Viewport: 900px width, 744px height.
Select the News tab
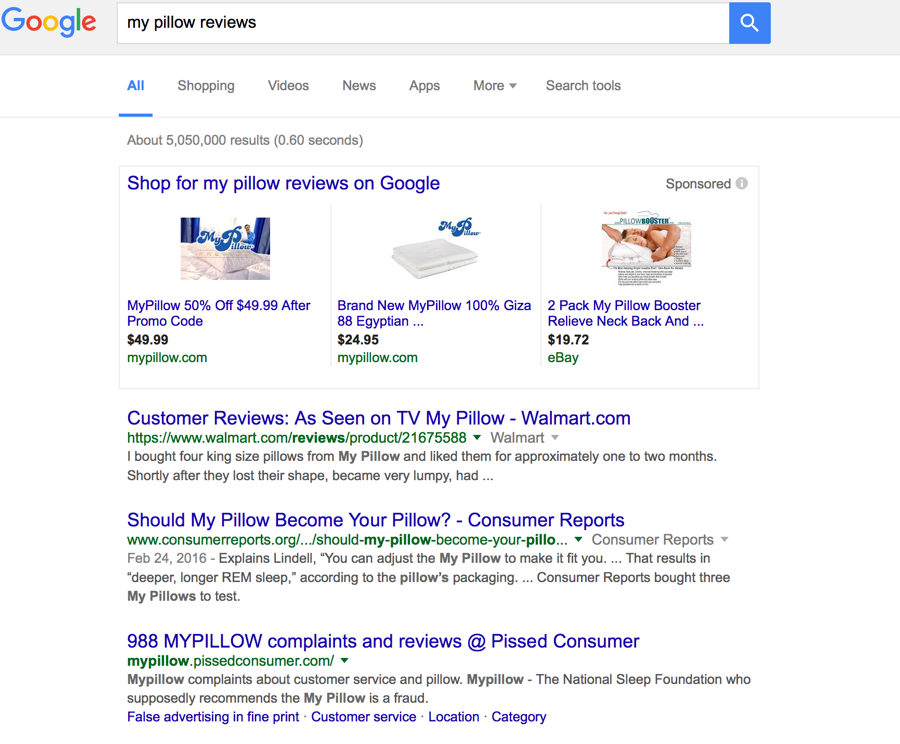359,86
